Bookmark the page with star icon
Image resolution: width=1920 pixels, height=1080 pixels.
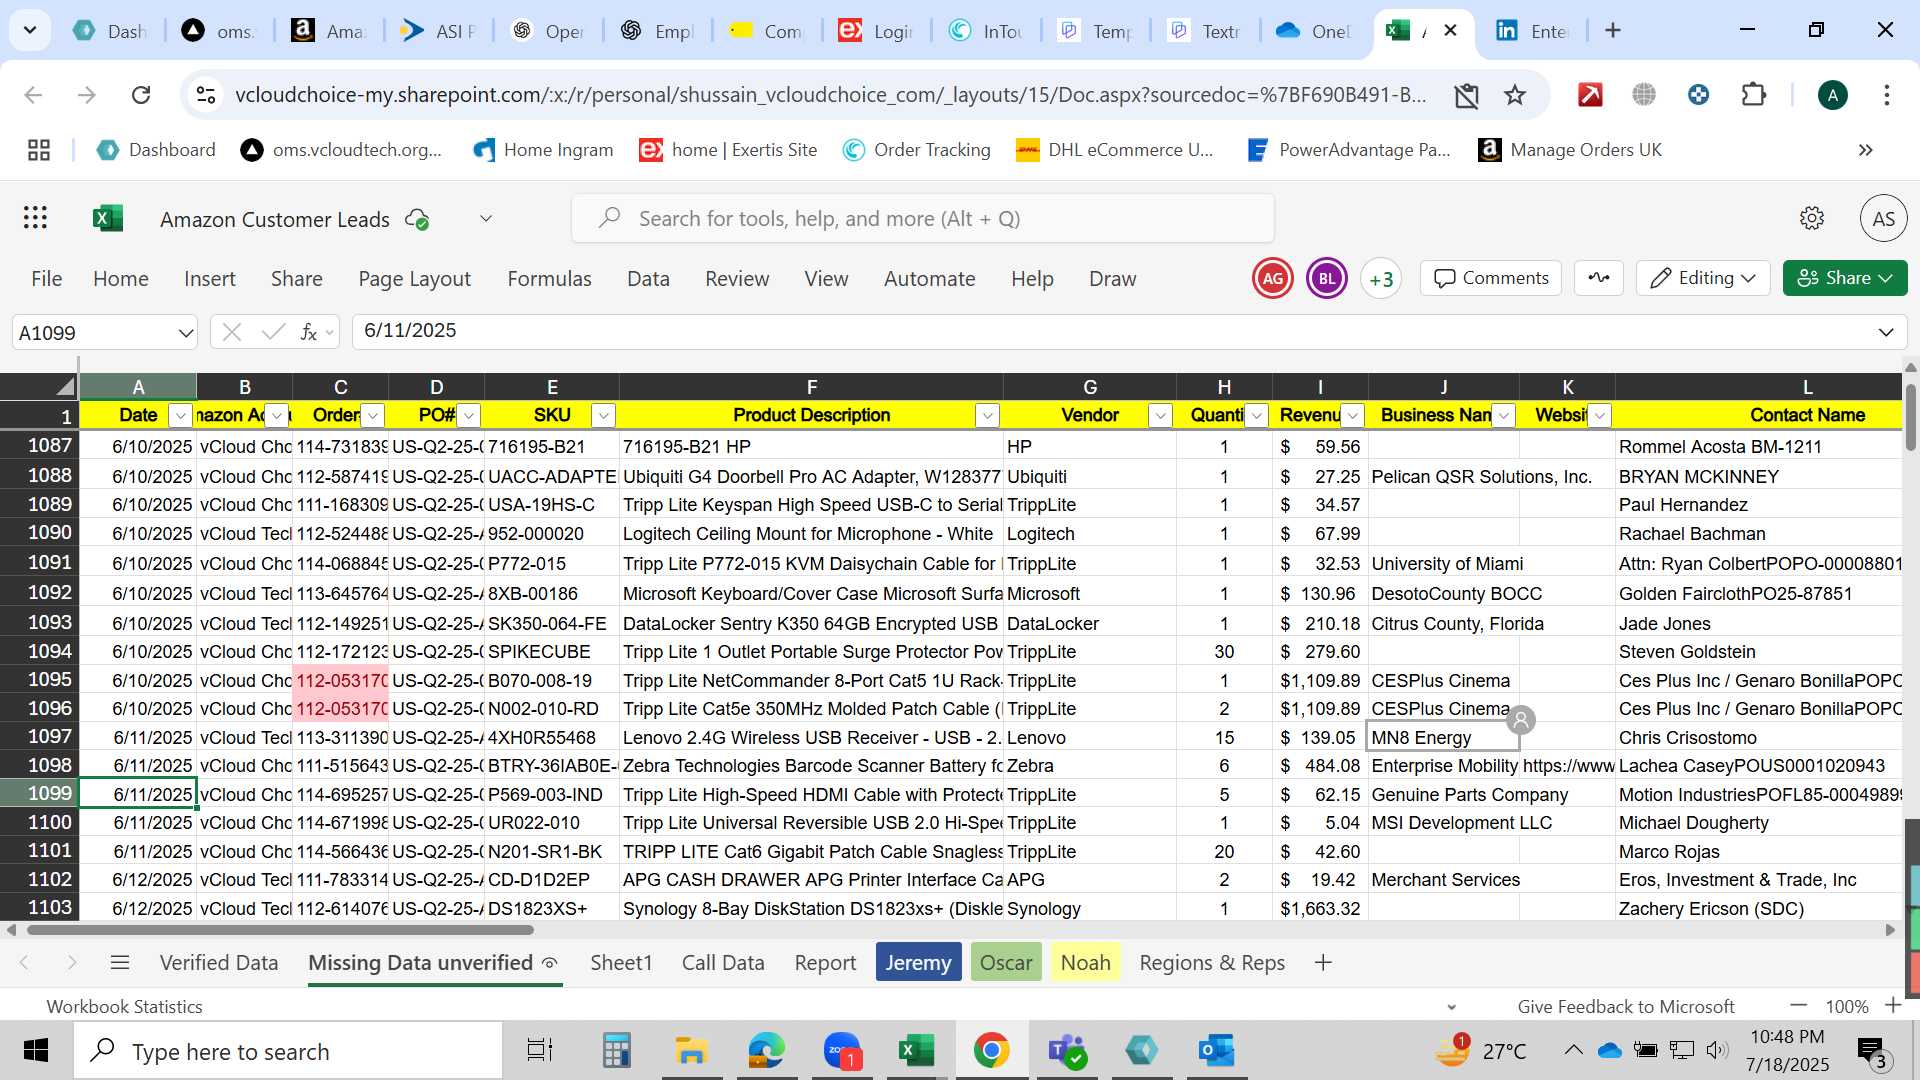pyautogui.click(x=1515, y=94)
